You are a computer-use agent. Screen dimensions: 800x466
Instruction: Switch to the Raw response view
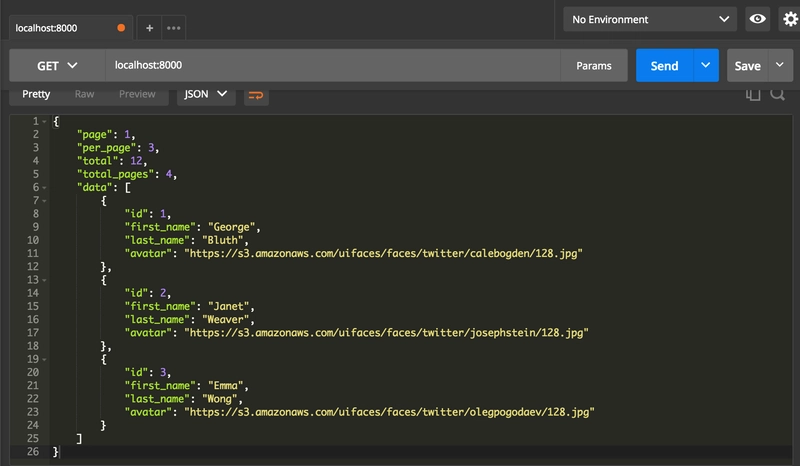(85, 94)
